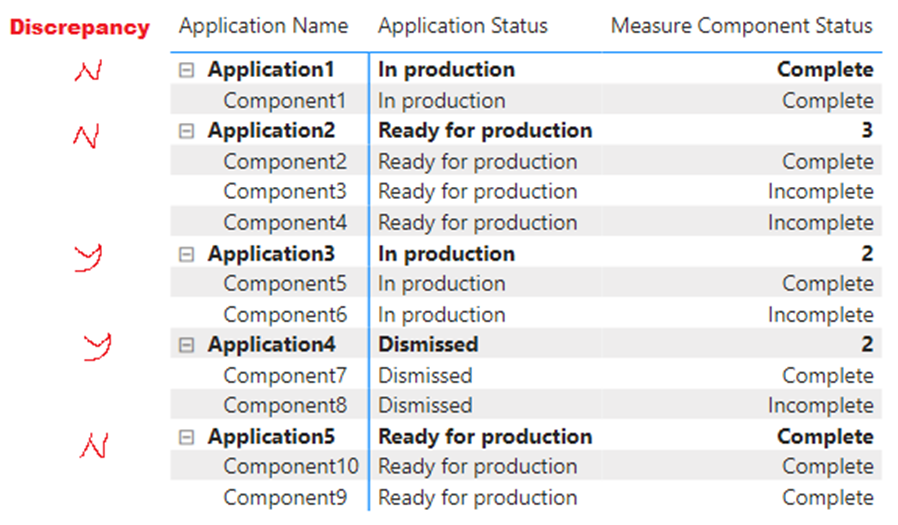This screenshot has height=525, width=898.
Task: Click Component1's 'In production' status cell
Action: [442, 100]
